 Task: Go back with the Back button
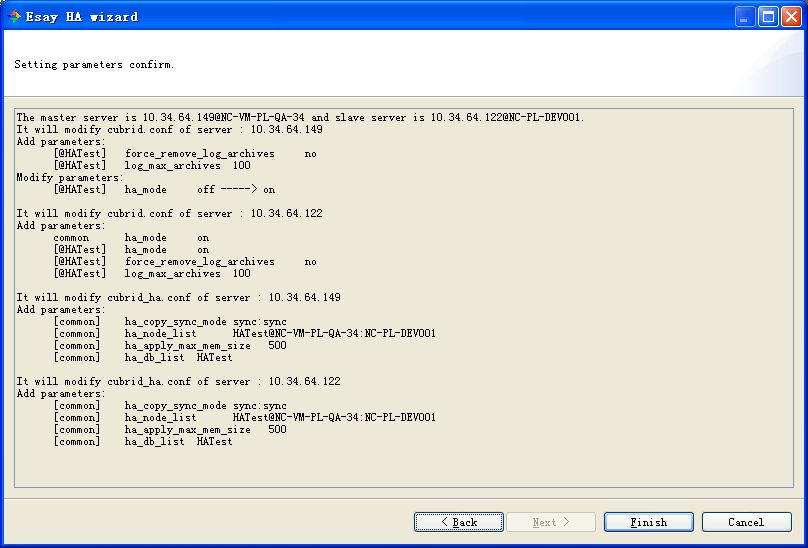(459, 522)
